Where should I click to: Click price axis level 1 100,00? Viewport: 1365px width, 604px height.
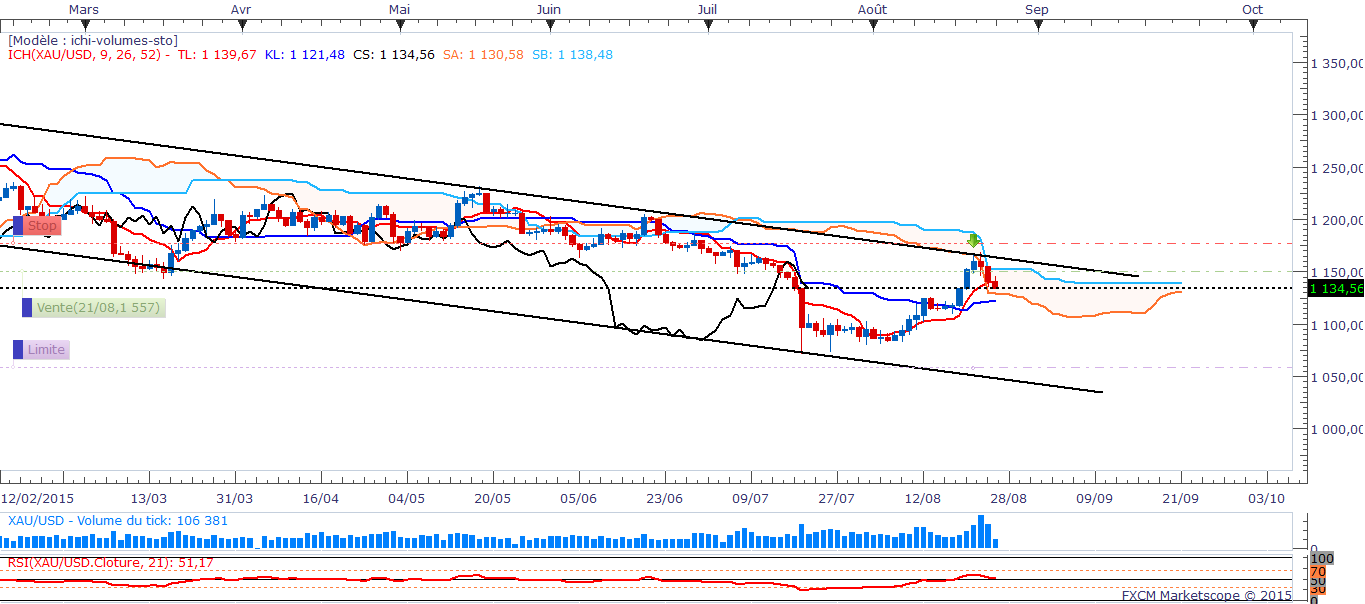1338,325
